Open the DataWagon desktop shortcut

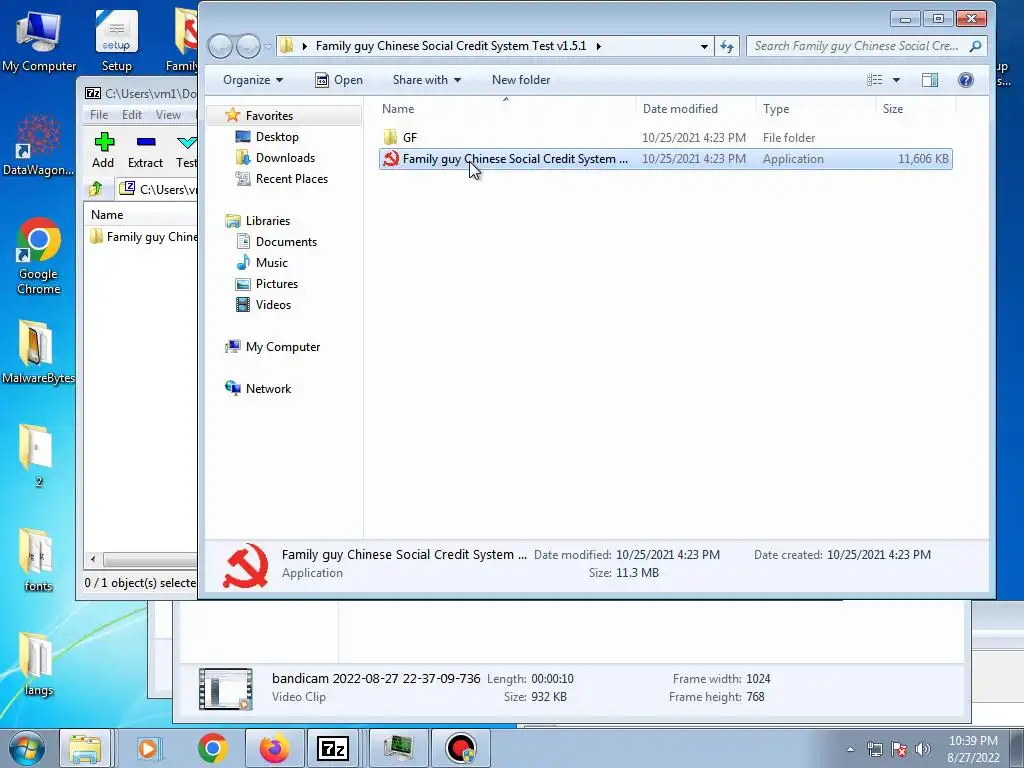39,145
